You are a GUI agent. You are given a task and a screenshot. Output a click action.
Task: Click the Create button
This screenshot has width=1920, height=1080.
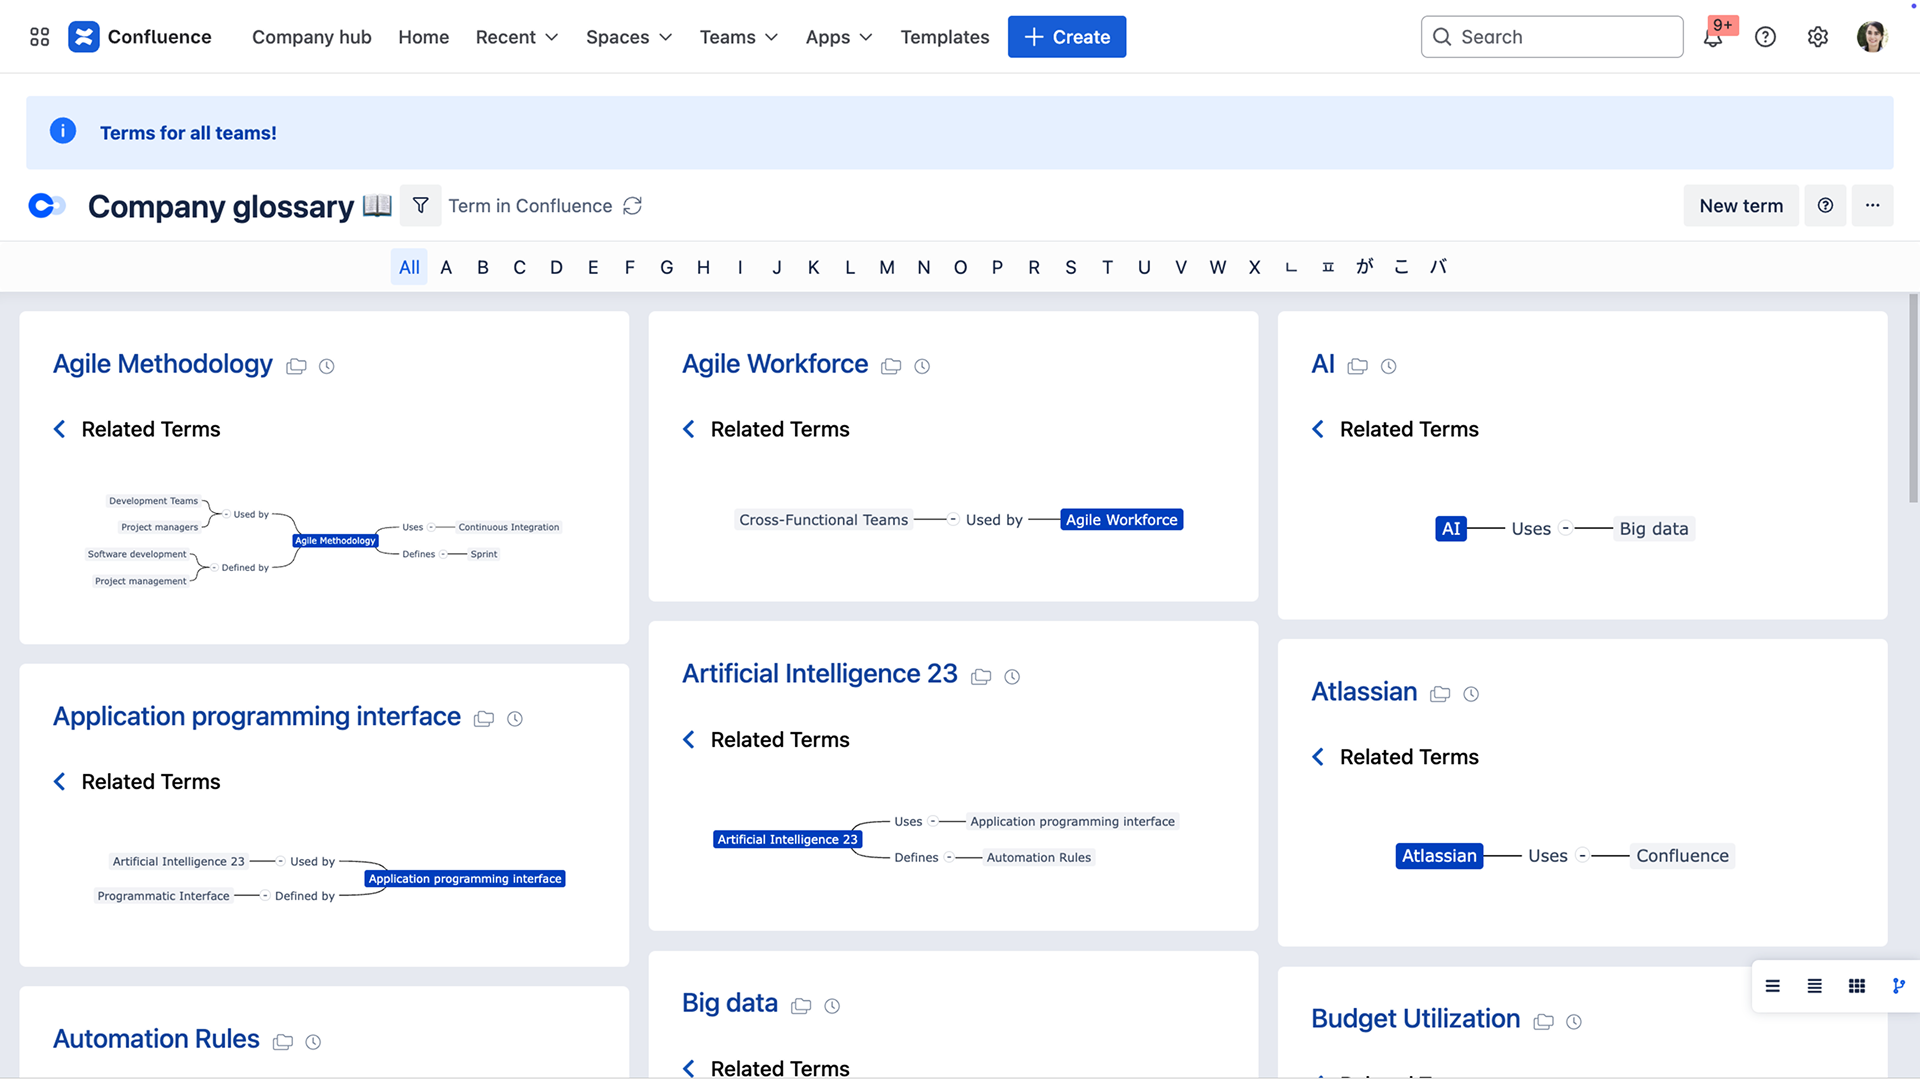click(x=1067, y=37)
